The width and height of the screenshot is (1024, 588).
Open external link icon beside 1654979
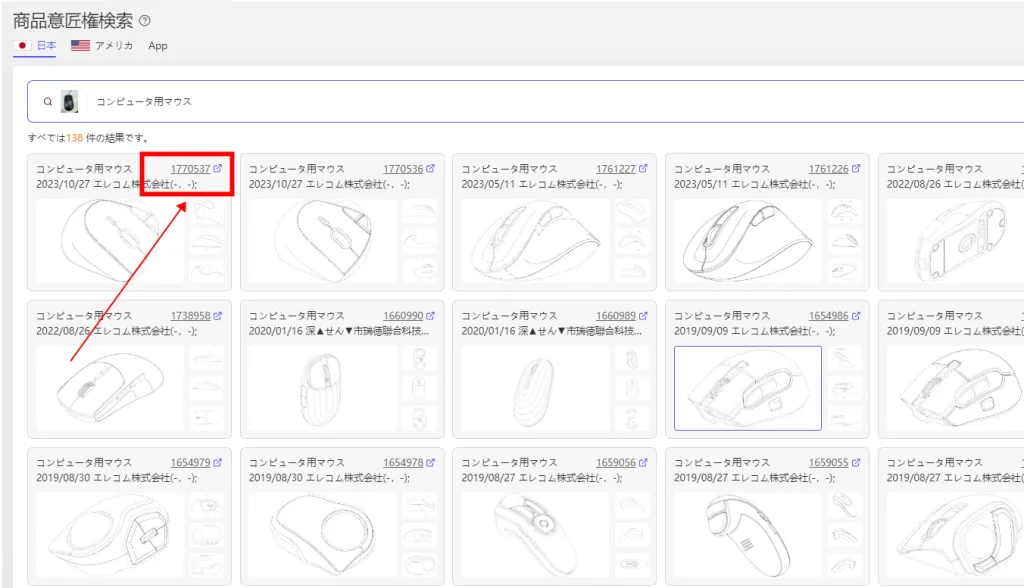pyautogui.click(x=217, y=463)
